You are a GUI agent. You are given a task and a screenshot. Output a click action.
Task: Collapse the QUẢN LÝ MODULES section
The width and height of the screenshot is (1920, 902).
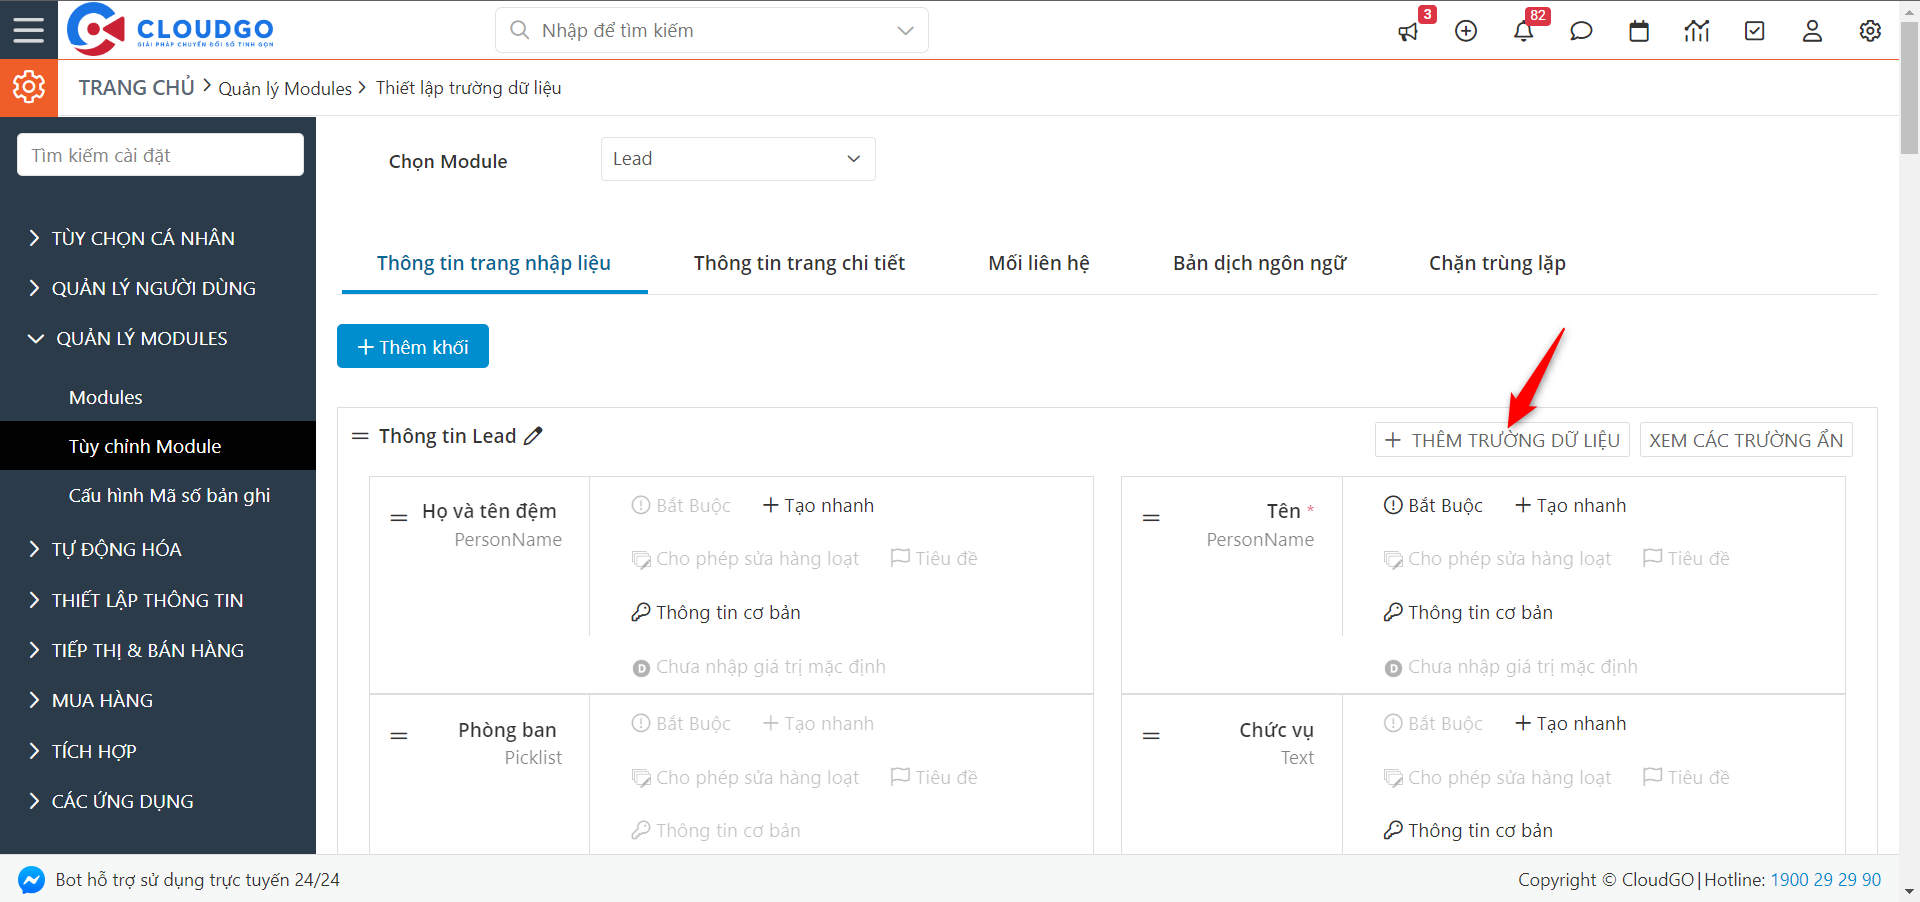(141, 338)
